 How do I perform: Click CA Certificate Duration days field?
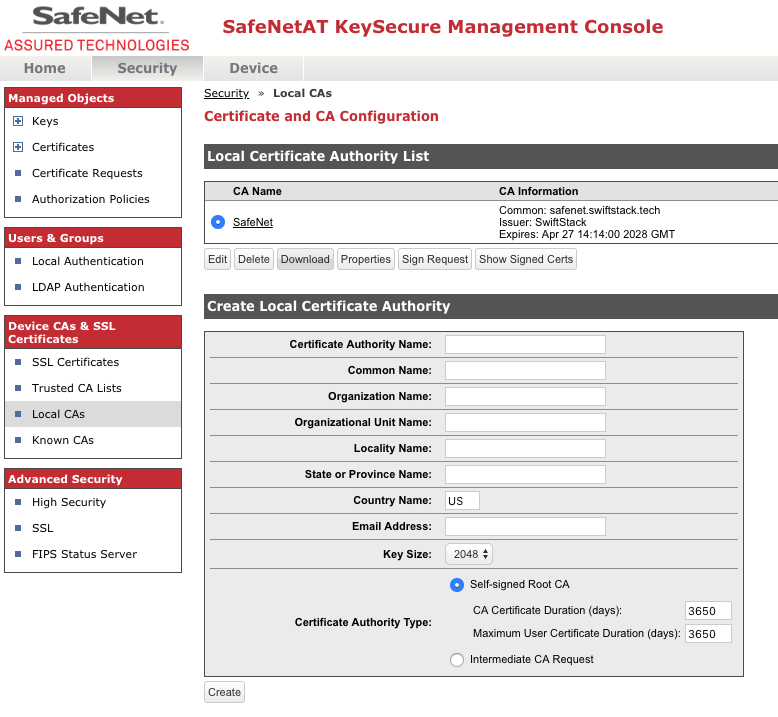click(x=708, y=611)
